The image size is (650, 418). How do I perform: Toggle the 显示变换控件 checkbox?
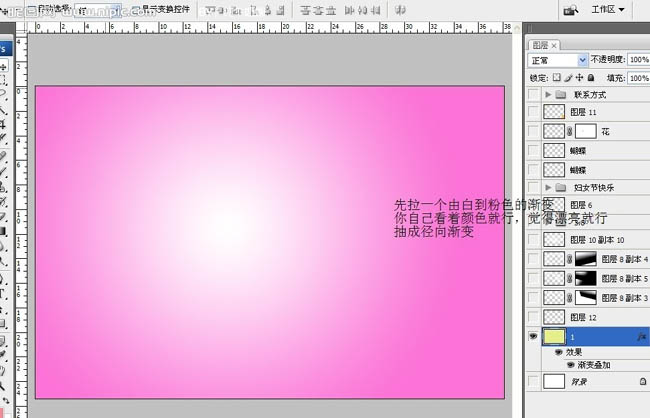[136, 9]
